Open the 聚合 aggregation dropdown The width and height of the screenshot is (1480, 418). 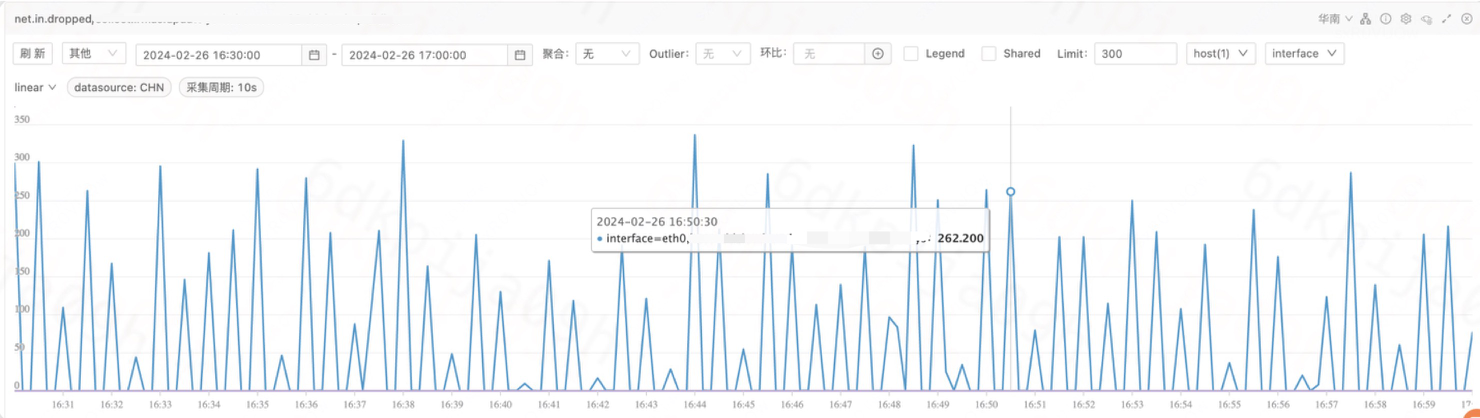(607, 54)
